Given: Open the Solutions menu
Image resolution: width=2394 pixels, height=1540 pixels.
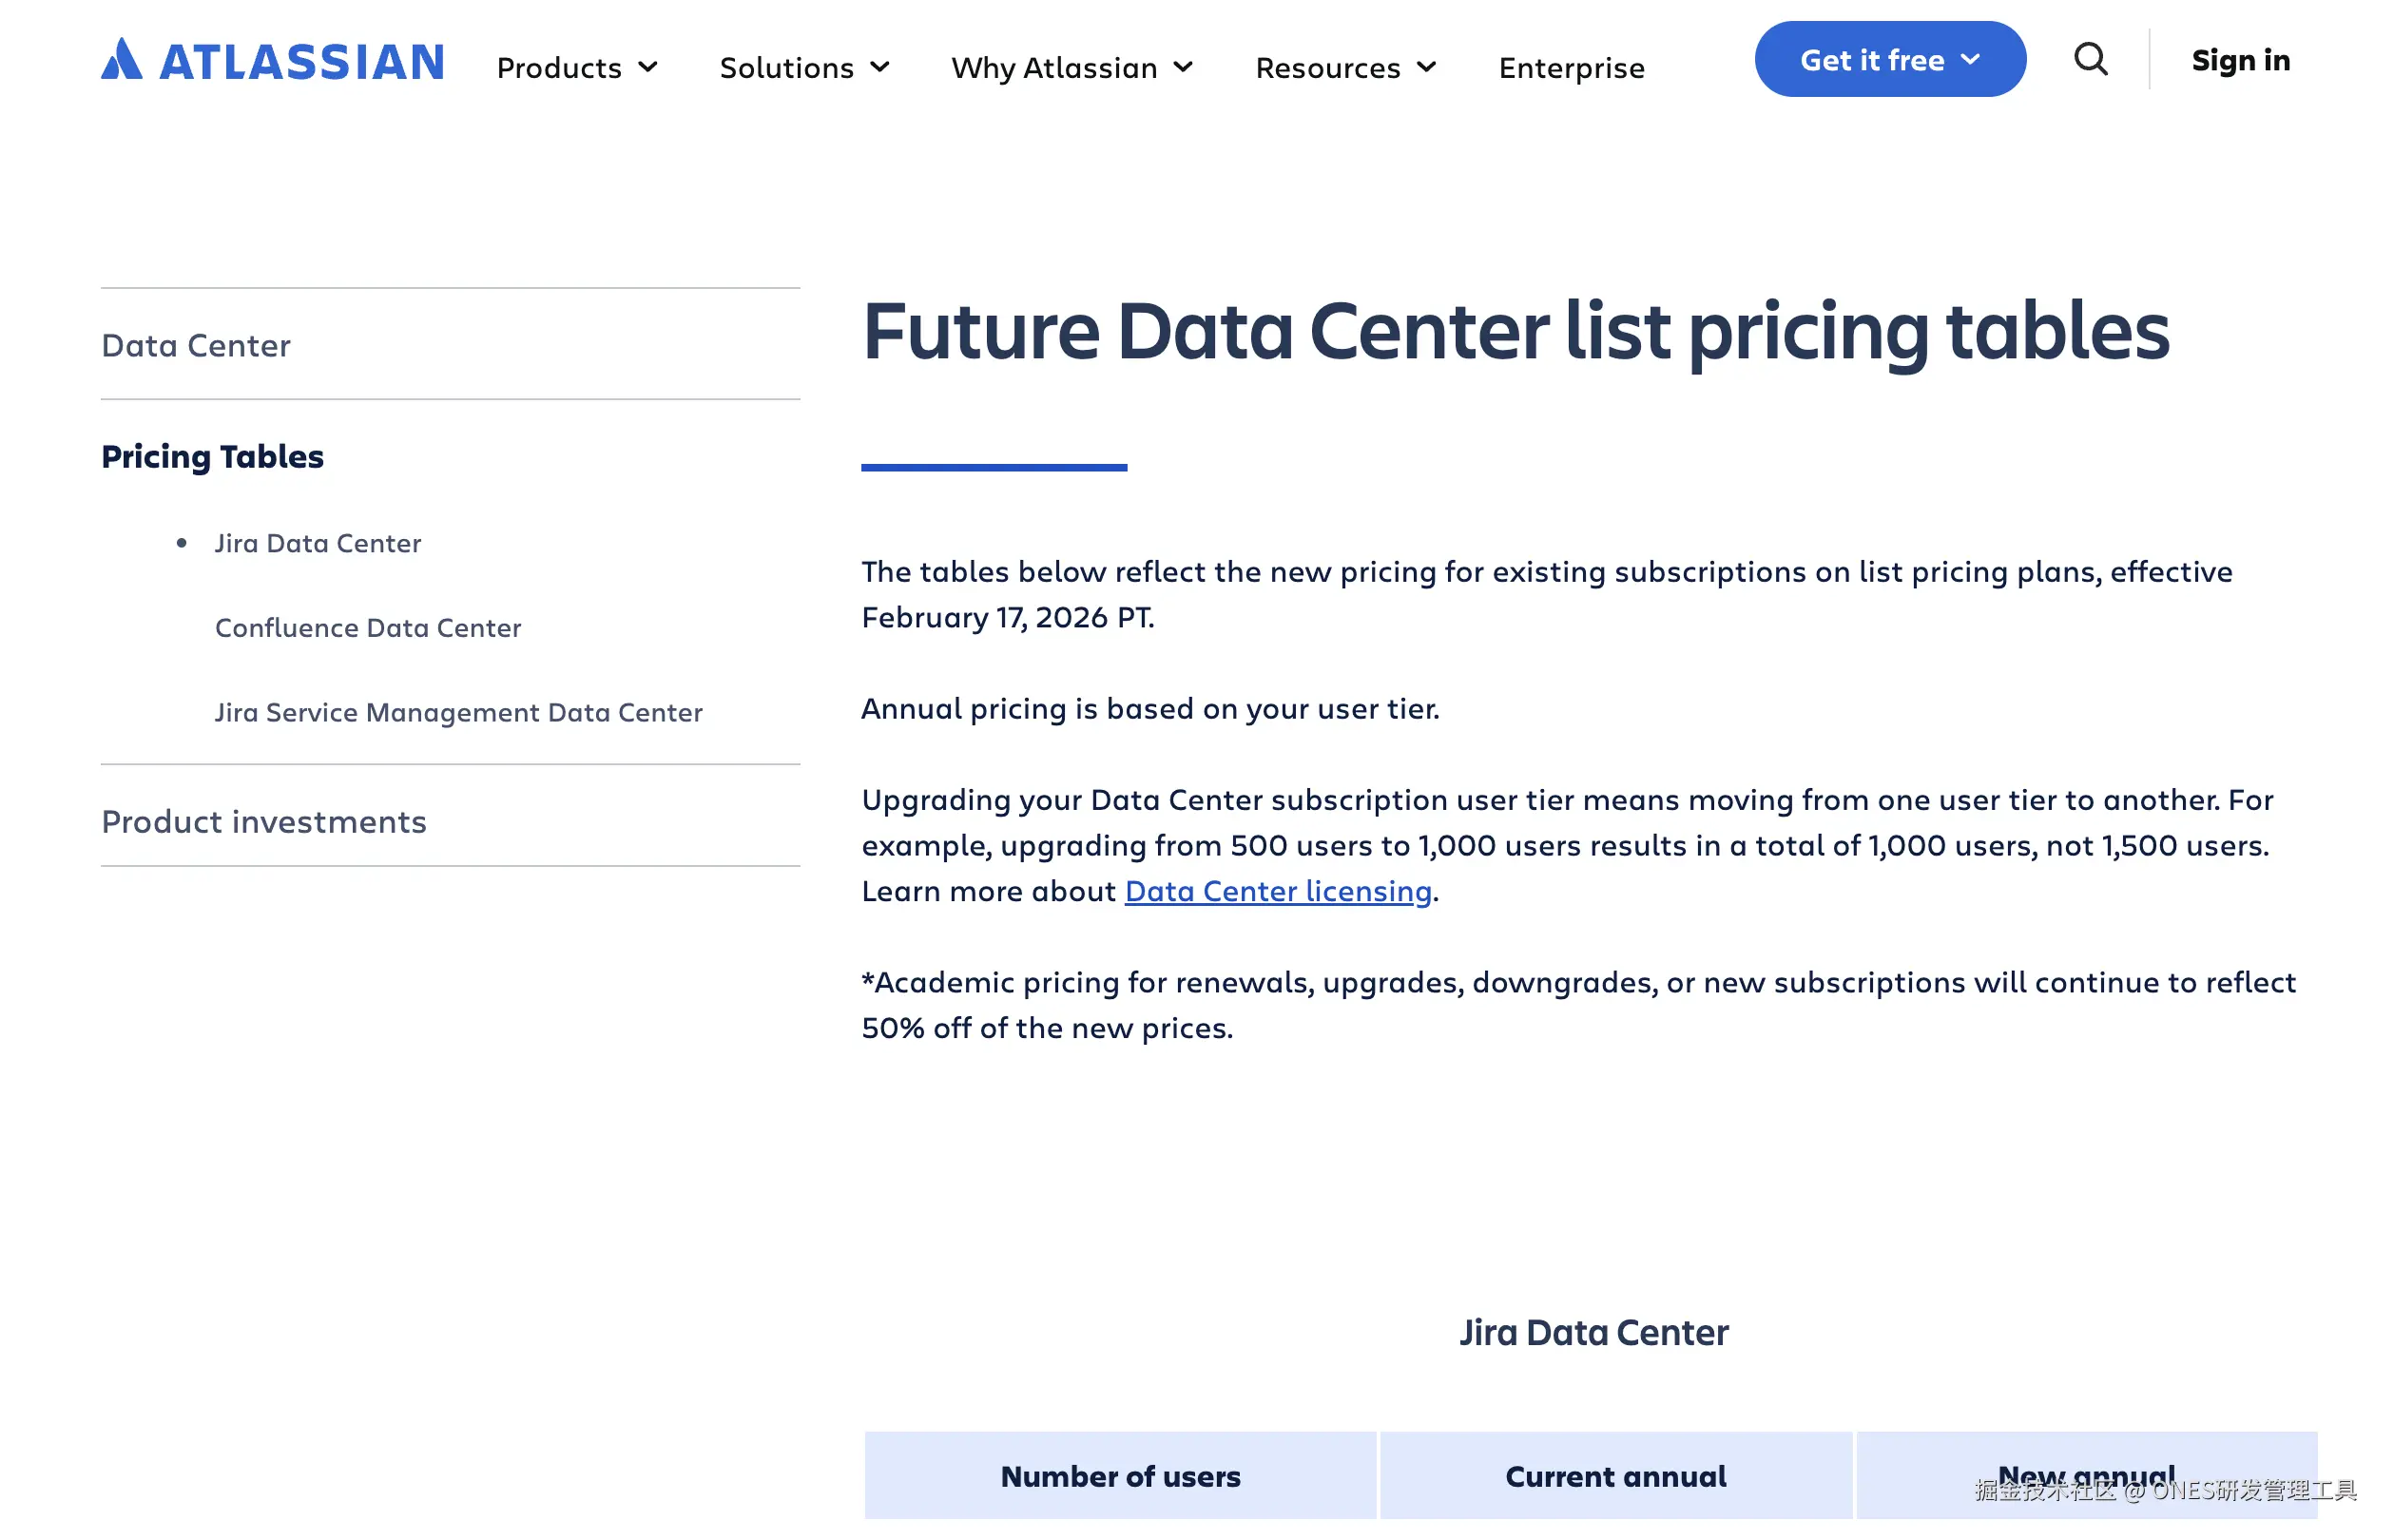Looking at the screenshot, I should (x=804, y=68).
